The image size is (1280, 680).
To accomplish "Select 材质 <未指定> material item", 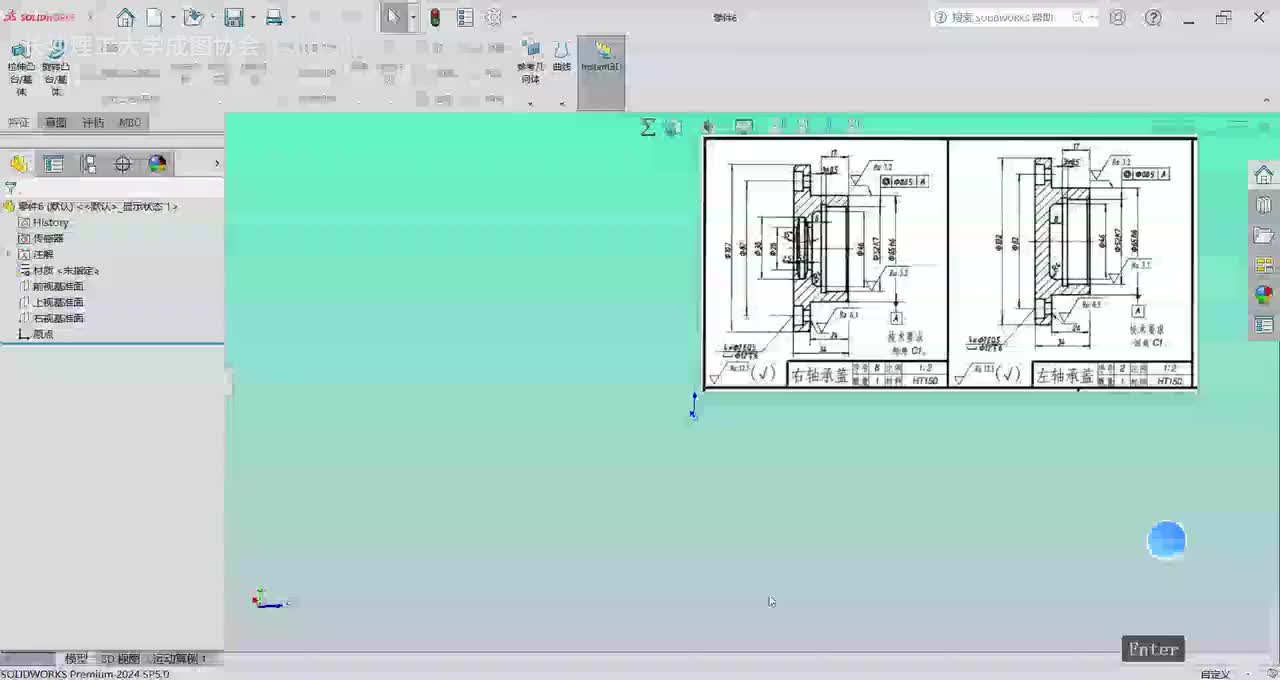I will coord(59,270).
